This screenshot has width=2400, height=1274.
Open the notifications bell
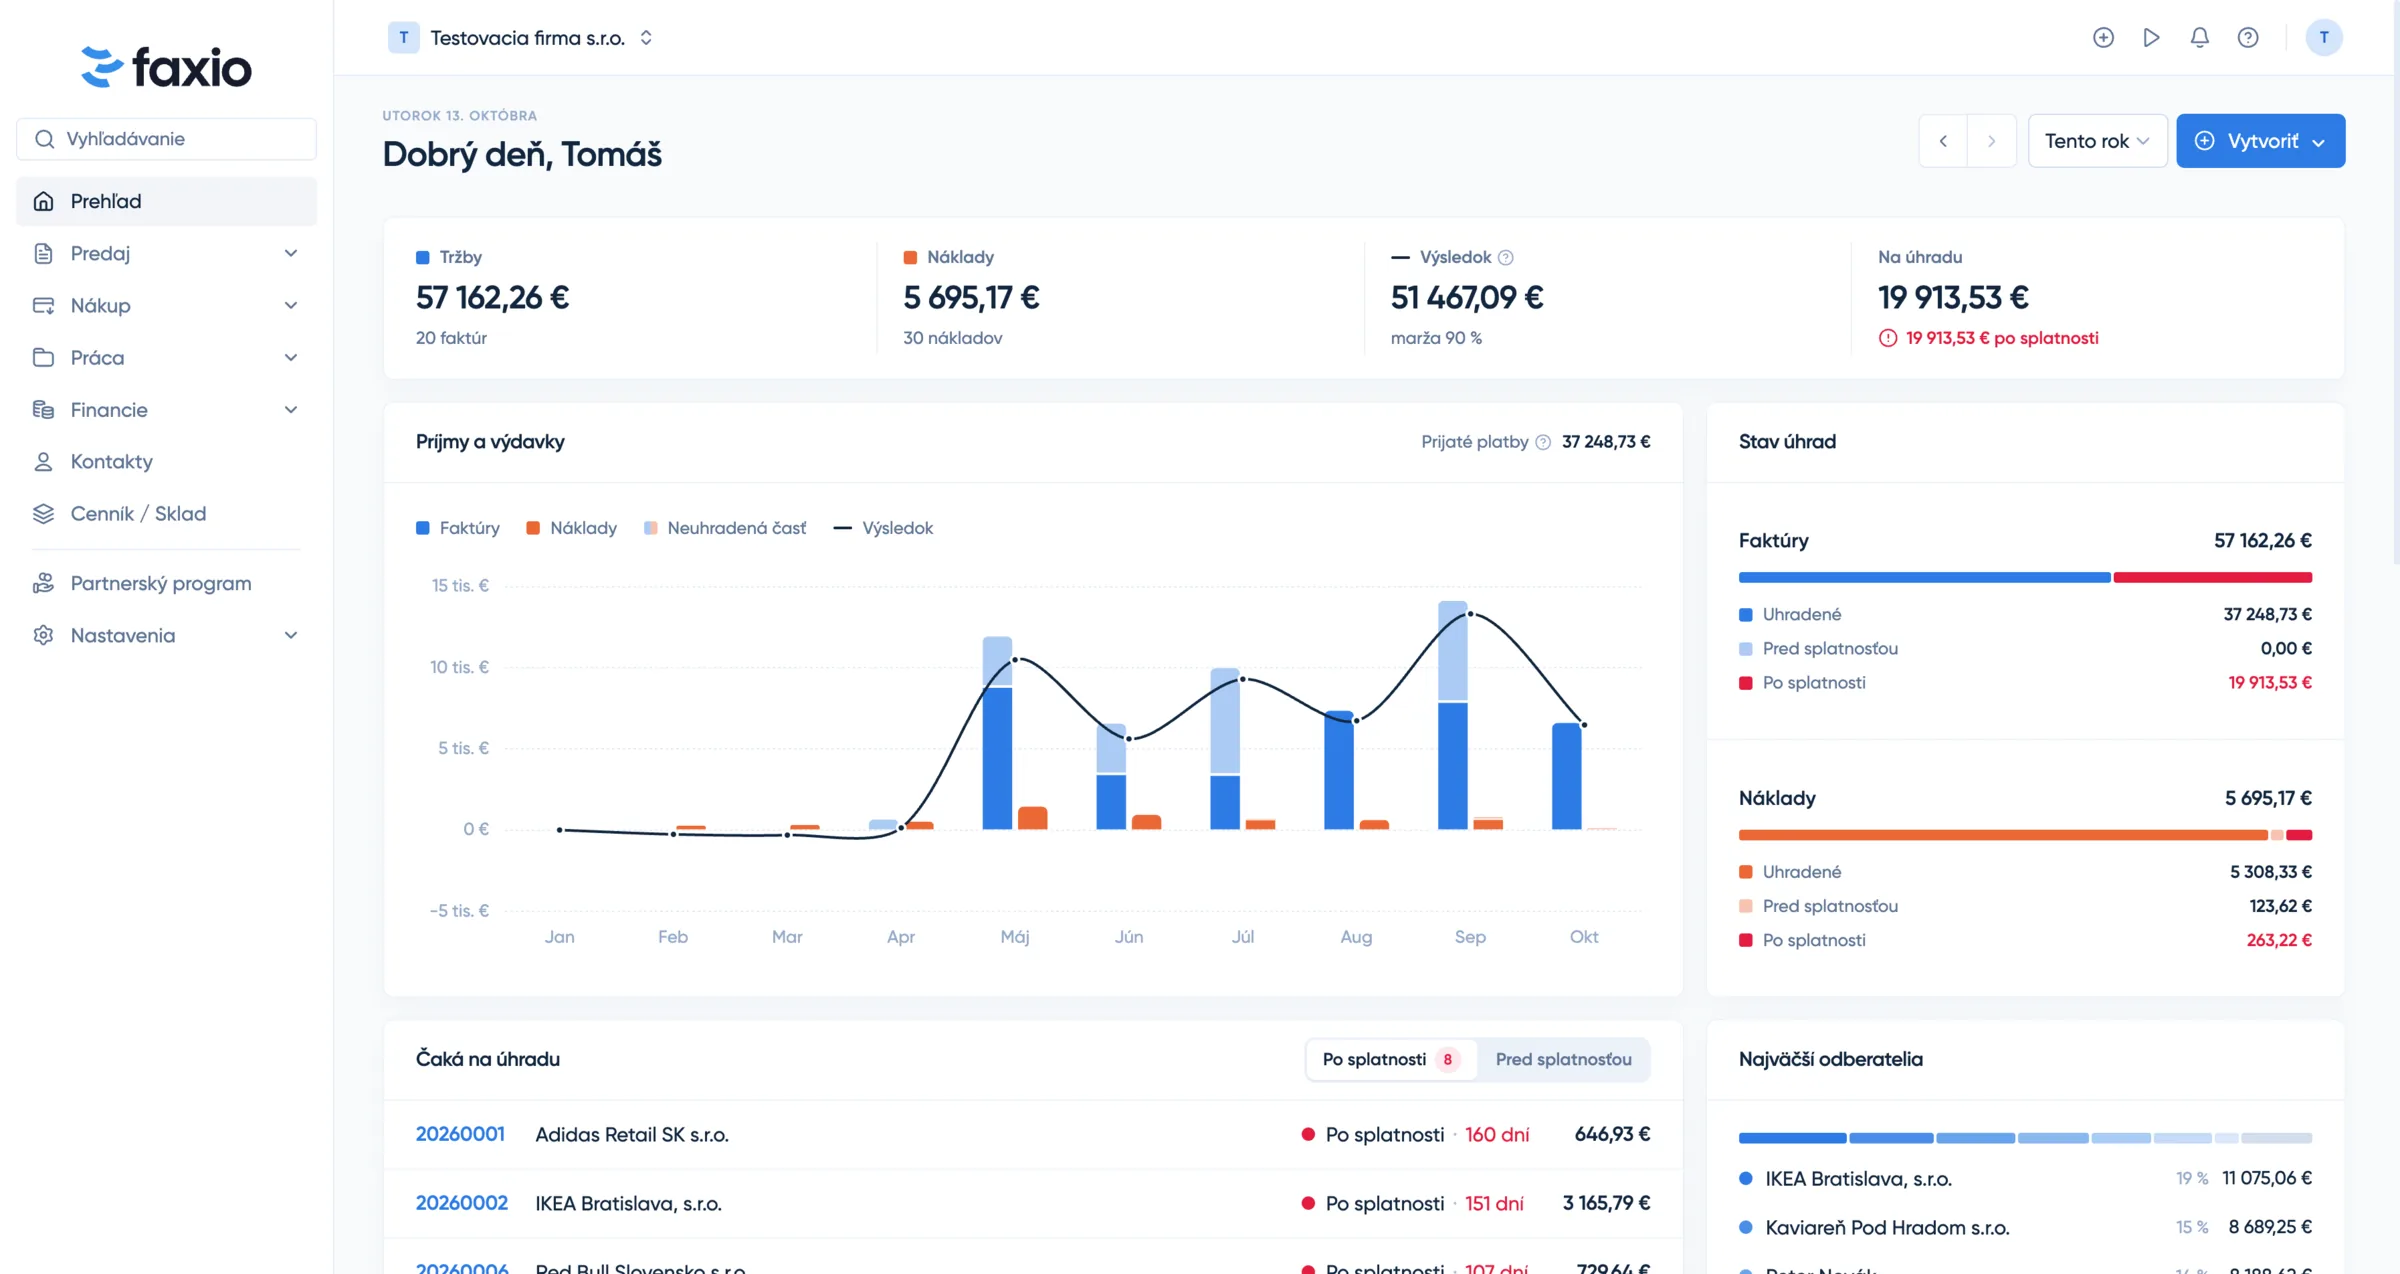pyautogui.click(x=2199, y=38)
